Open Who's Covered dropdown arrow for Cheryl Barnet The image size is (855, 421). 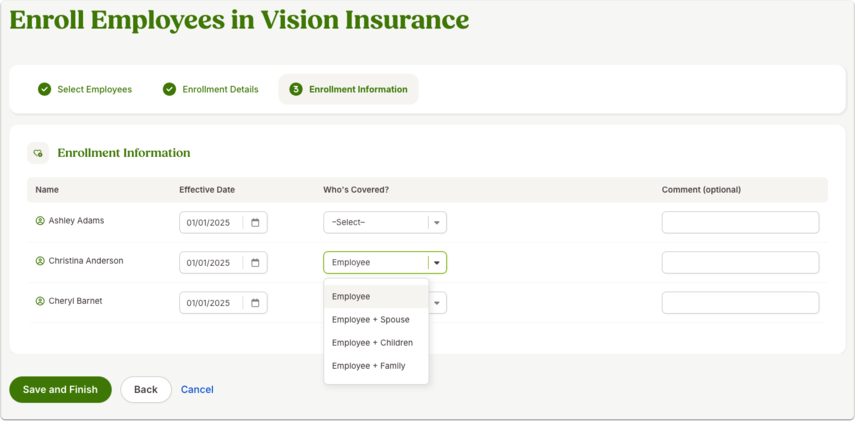coord(437,303)
